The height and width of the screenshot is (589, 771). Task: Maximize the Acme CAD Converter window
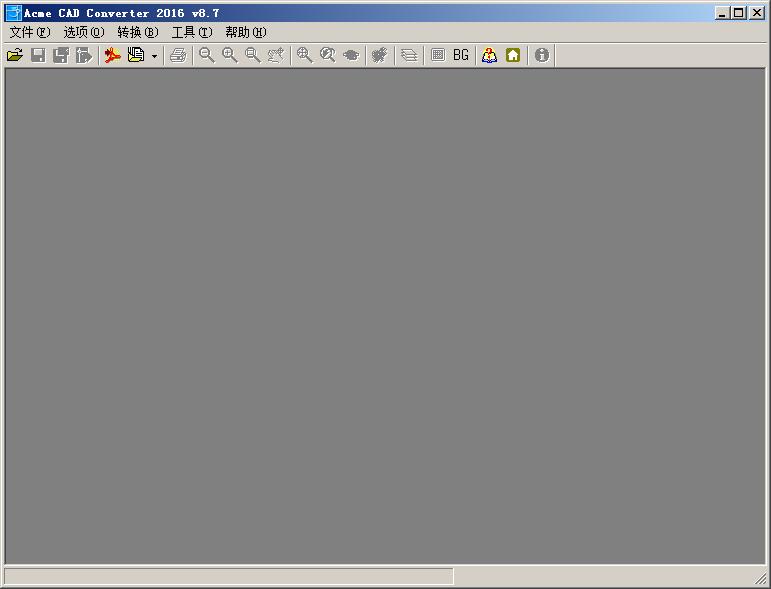click(x=738, y=13)
